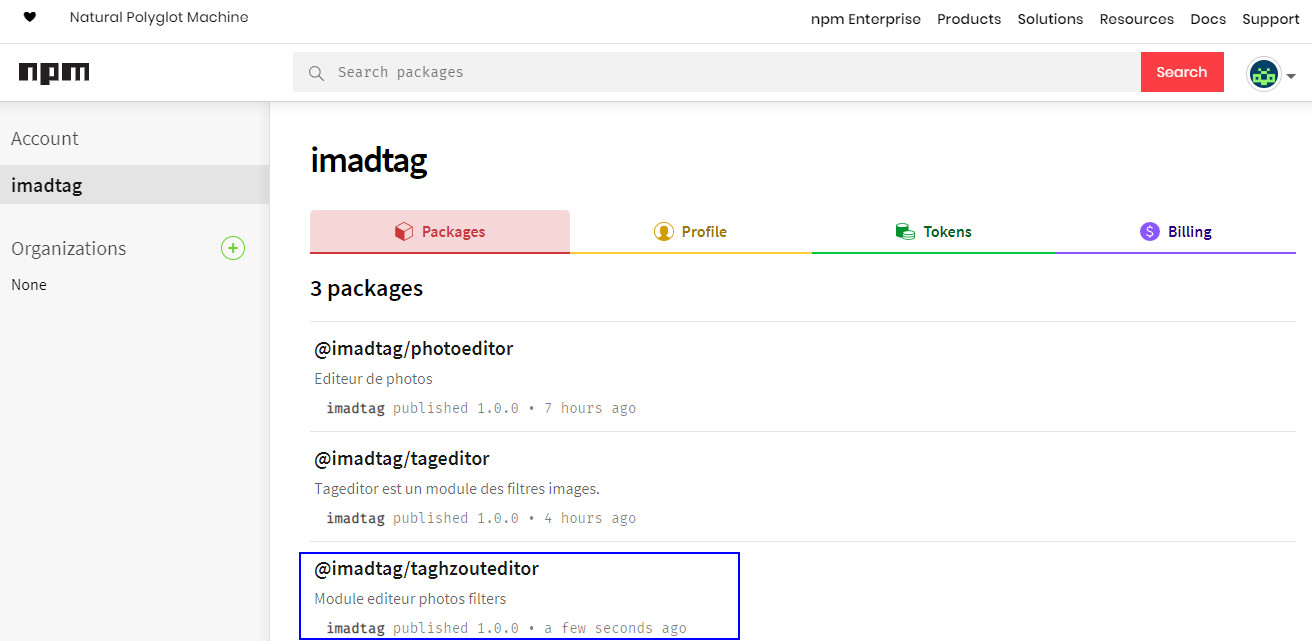Select imadtag in the account sidebar

(134, 185)
